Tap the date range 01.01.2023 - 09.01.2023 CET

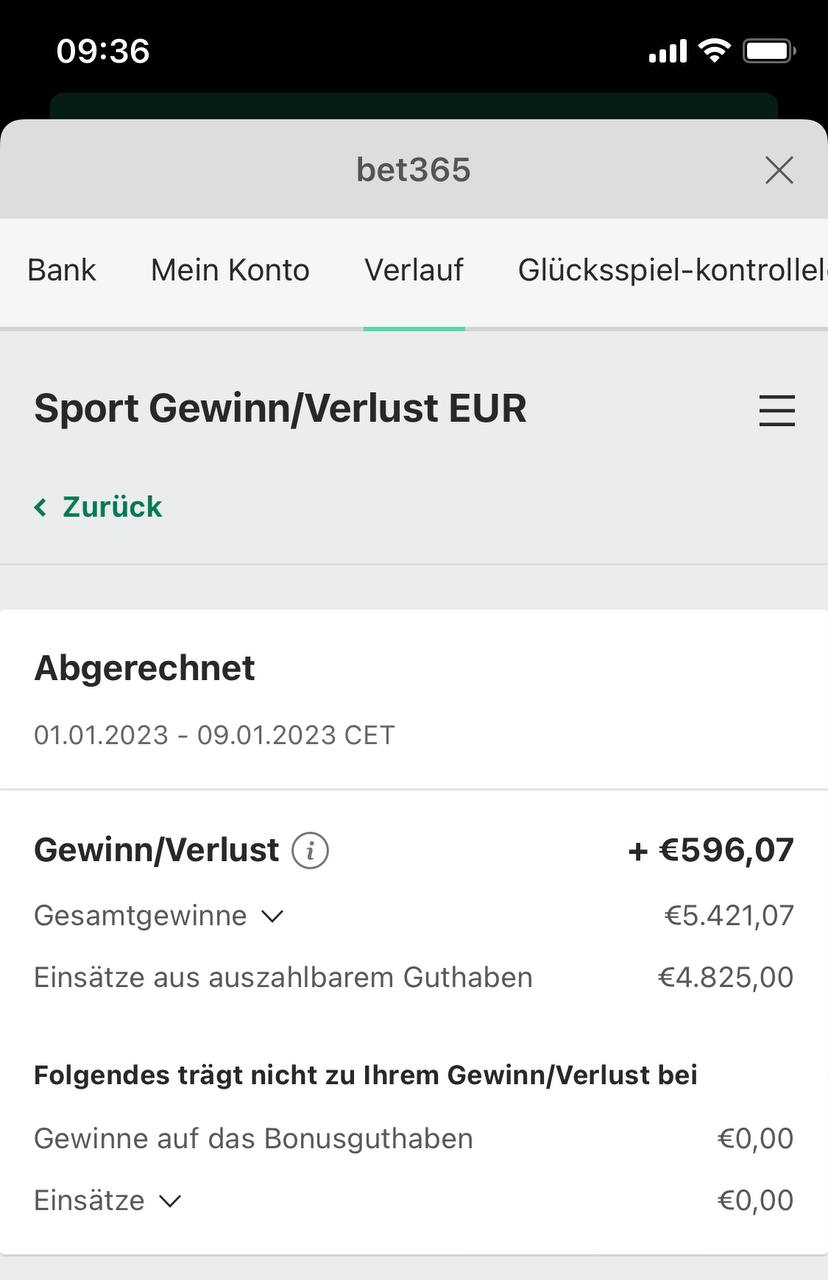tap(214, 736)
